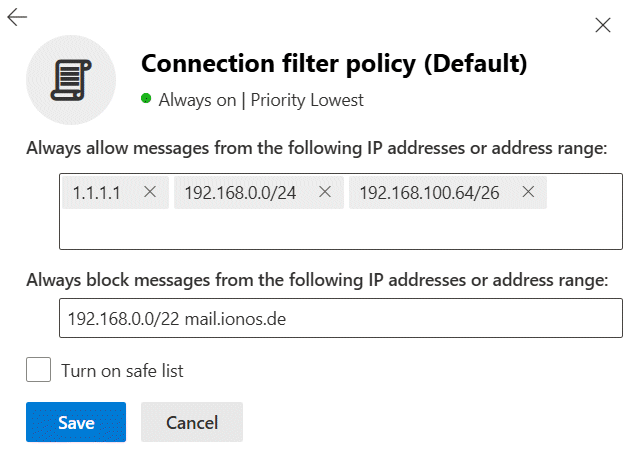Screen dimensions: 633x453
Task: Click the Turn on safe list label
Action: (x=122, y=371)
